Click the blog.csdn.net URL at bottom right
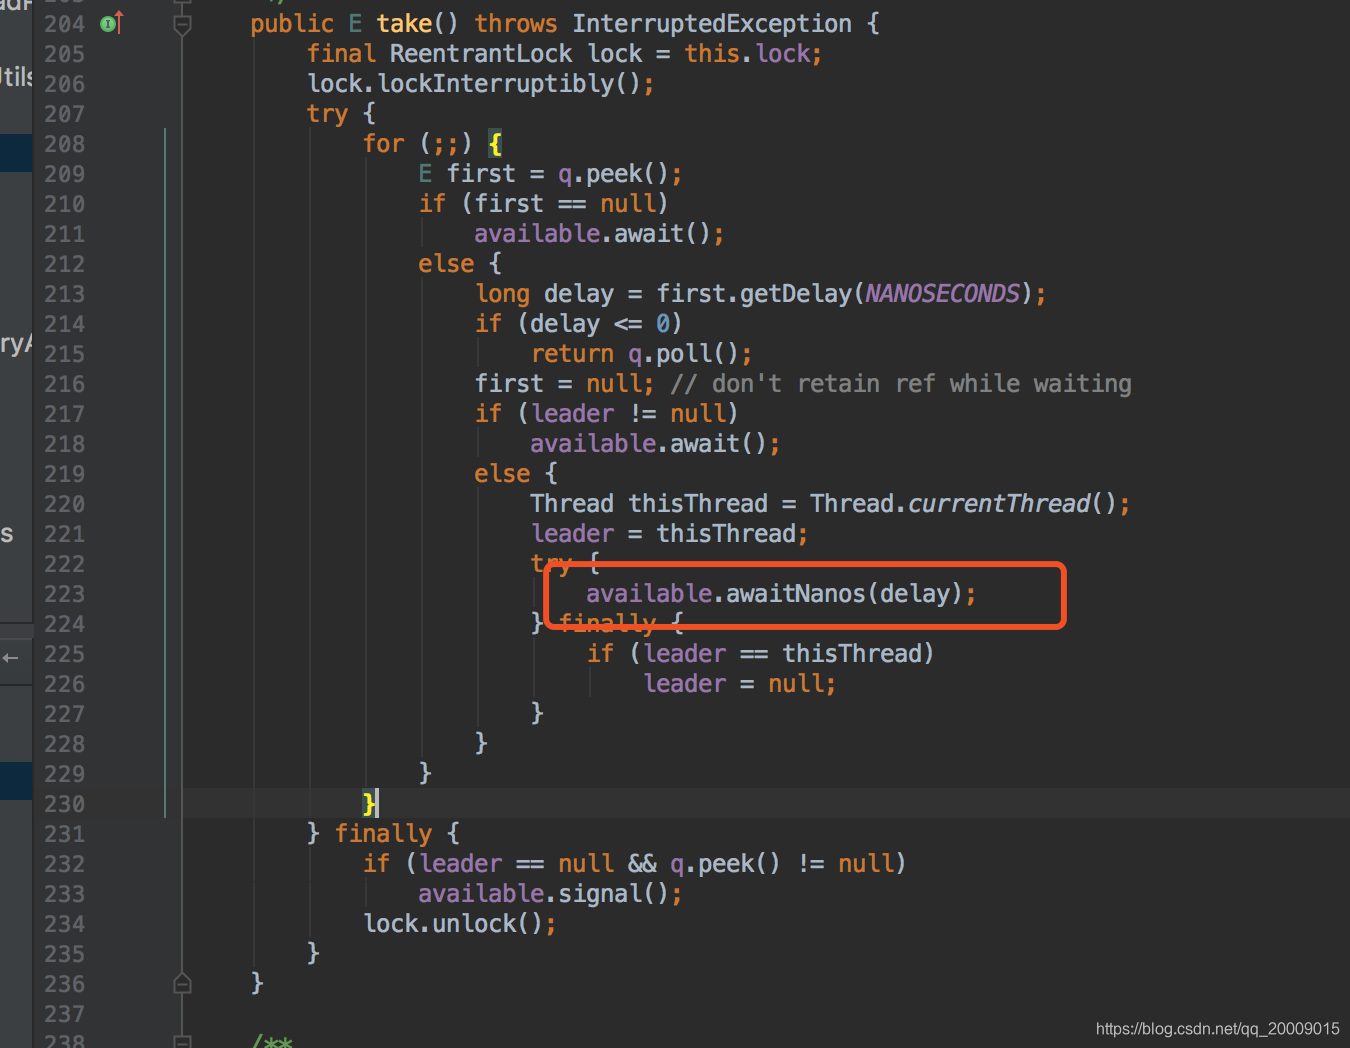The image size is (1350, 1048). point(1217,1029)
